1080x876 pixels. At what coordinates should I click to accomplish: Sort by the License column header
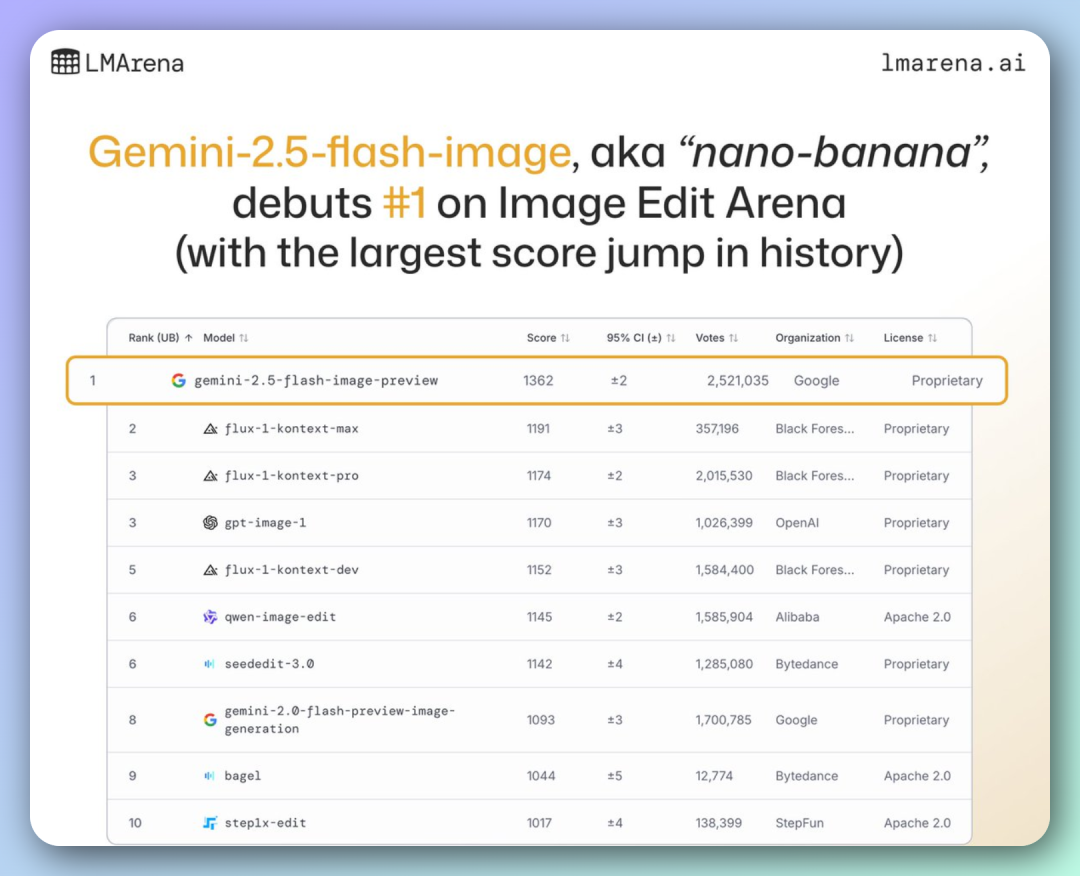point(910,338)
